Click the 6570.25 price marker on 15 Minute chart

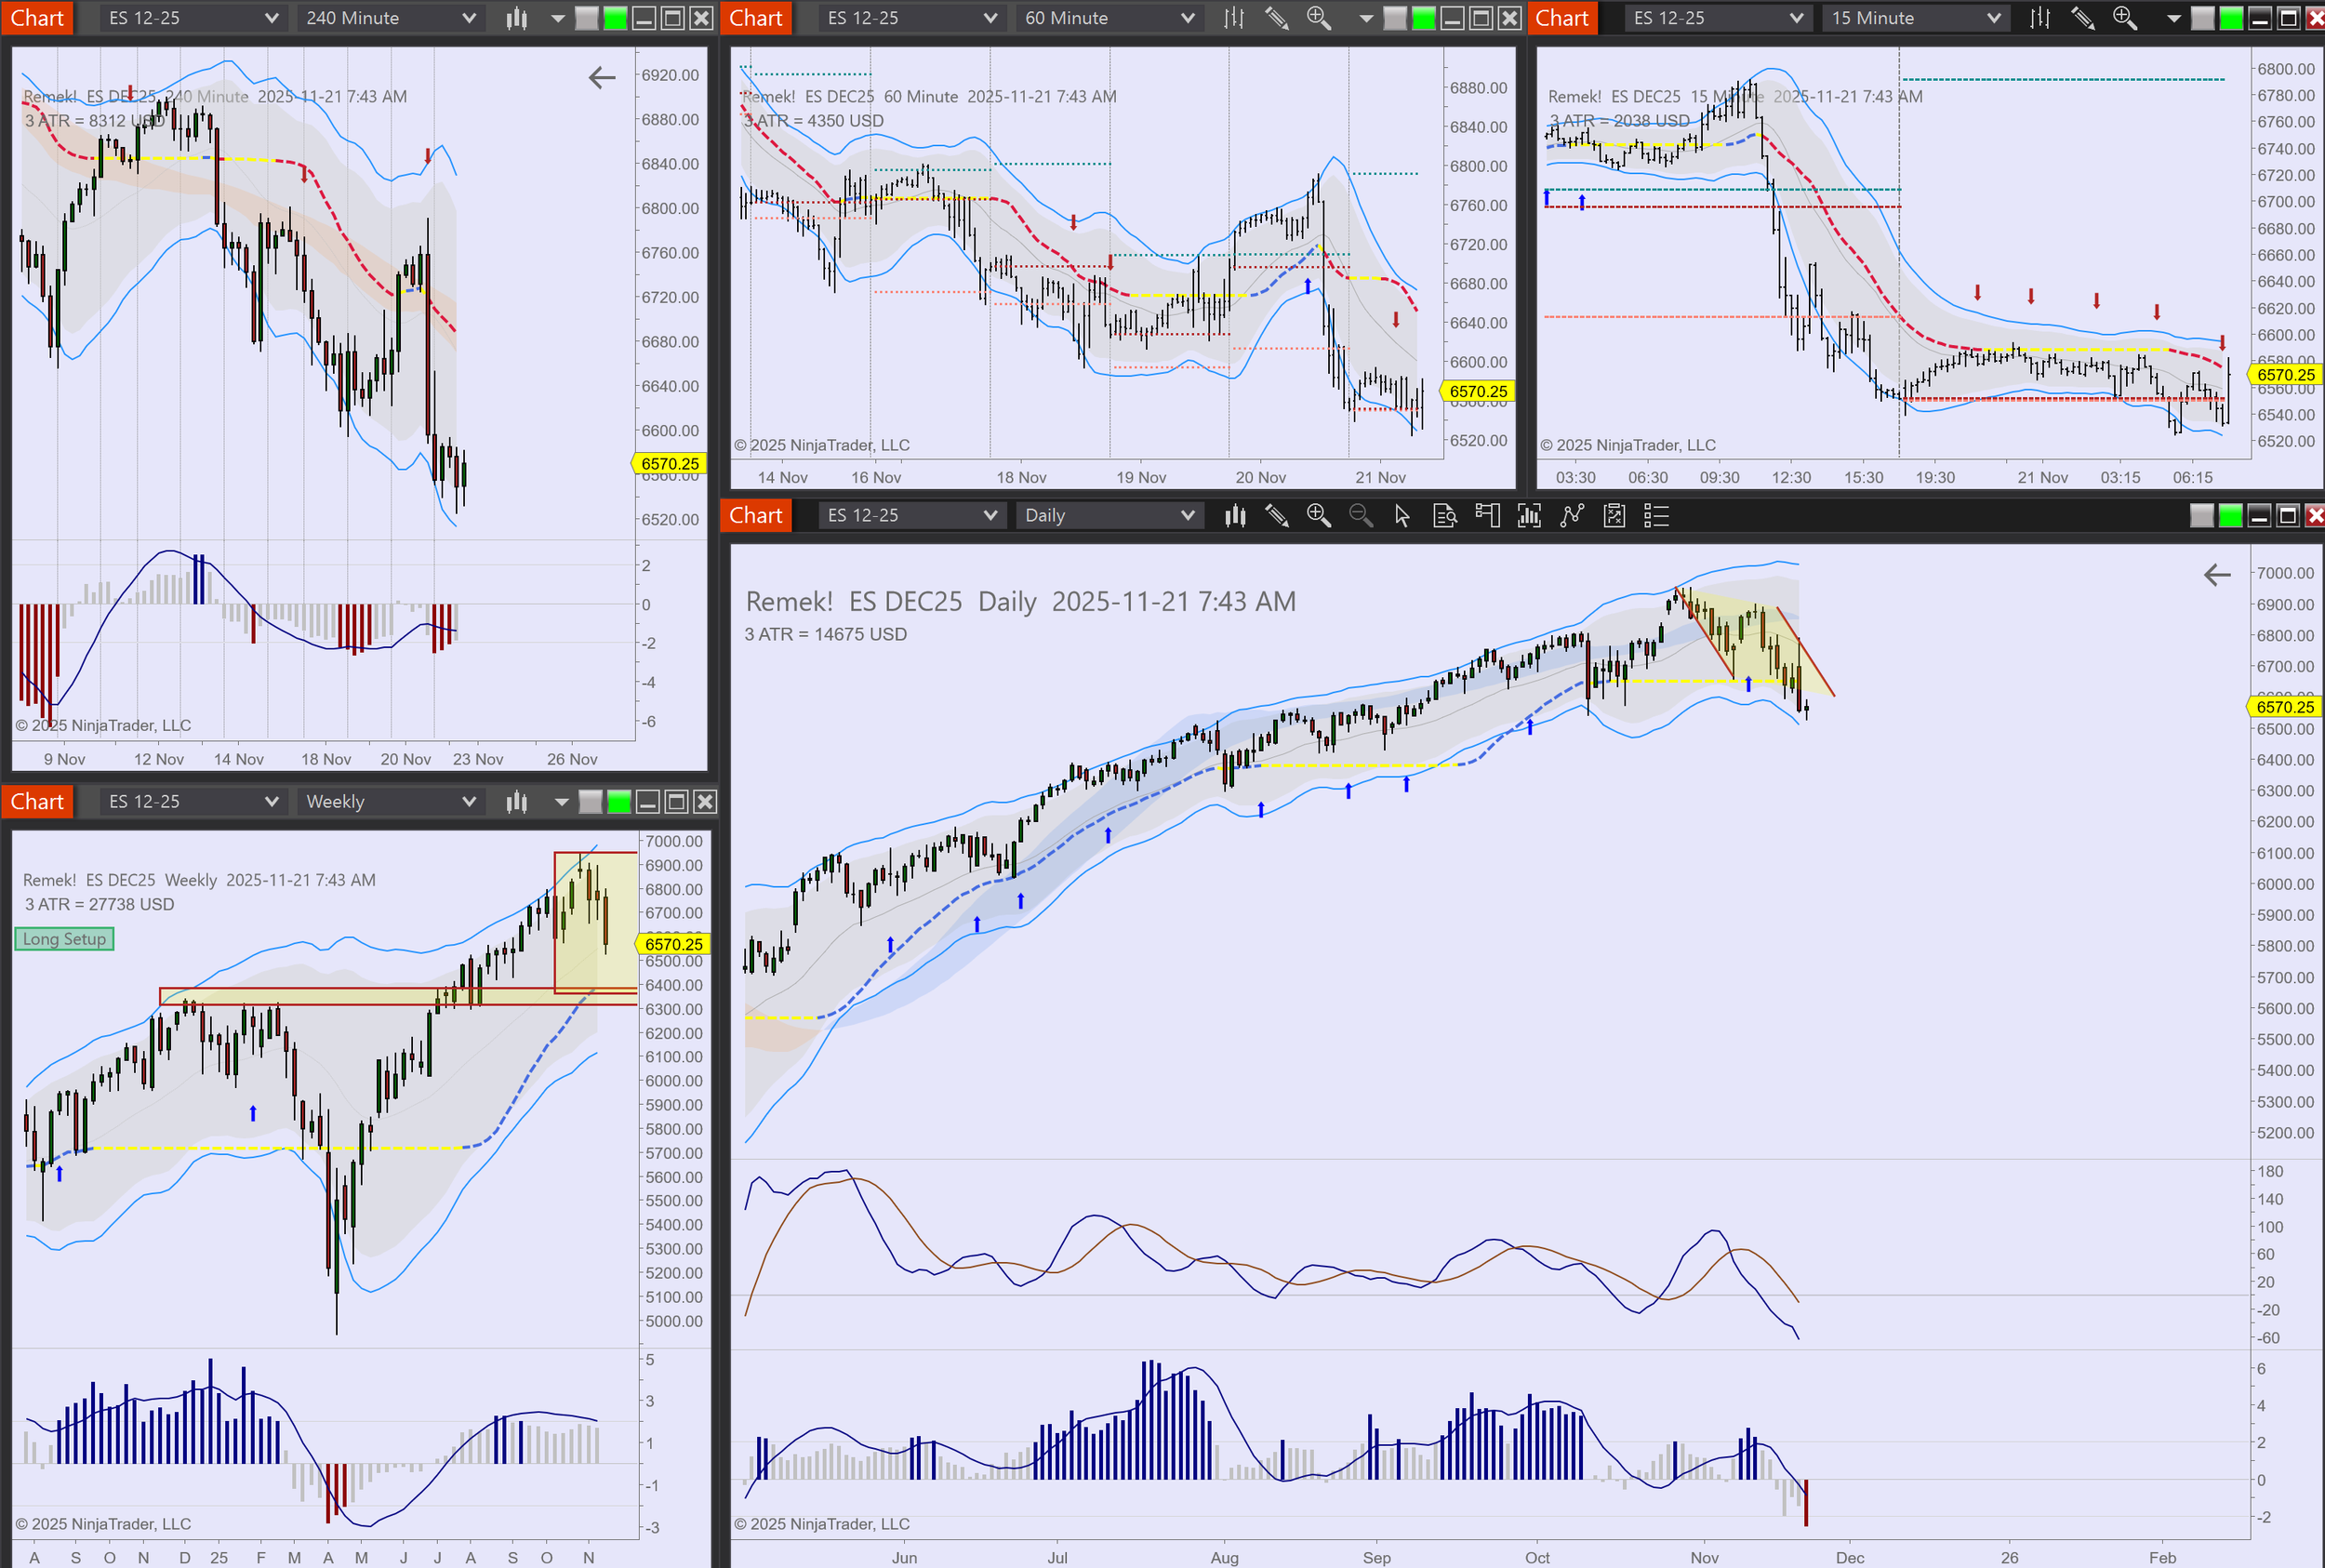tap(2285, 375)
